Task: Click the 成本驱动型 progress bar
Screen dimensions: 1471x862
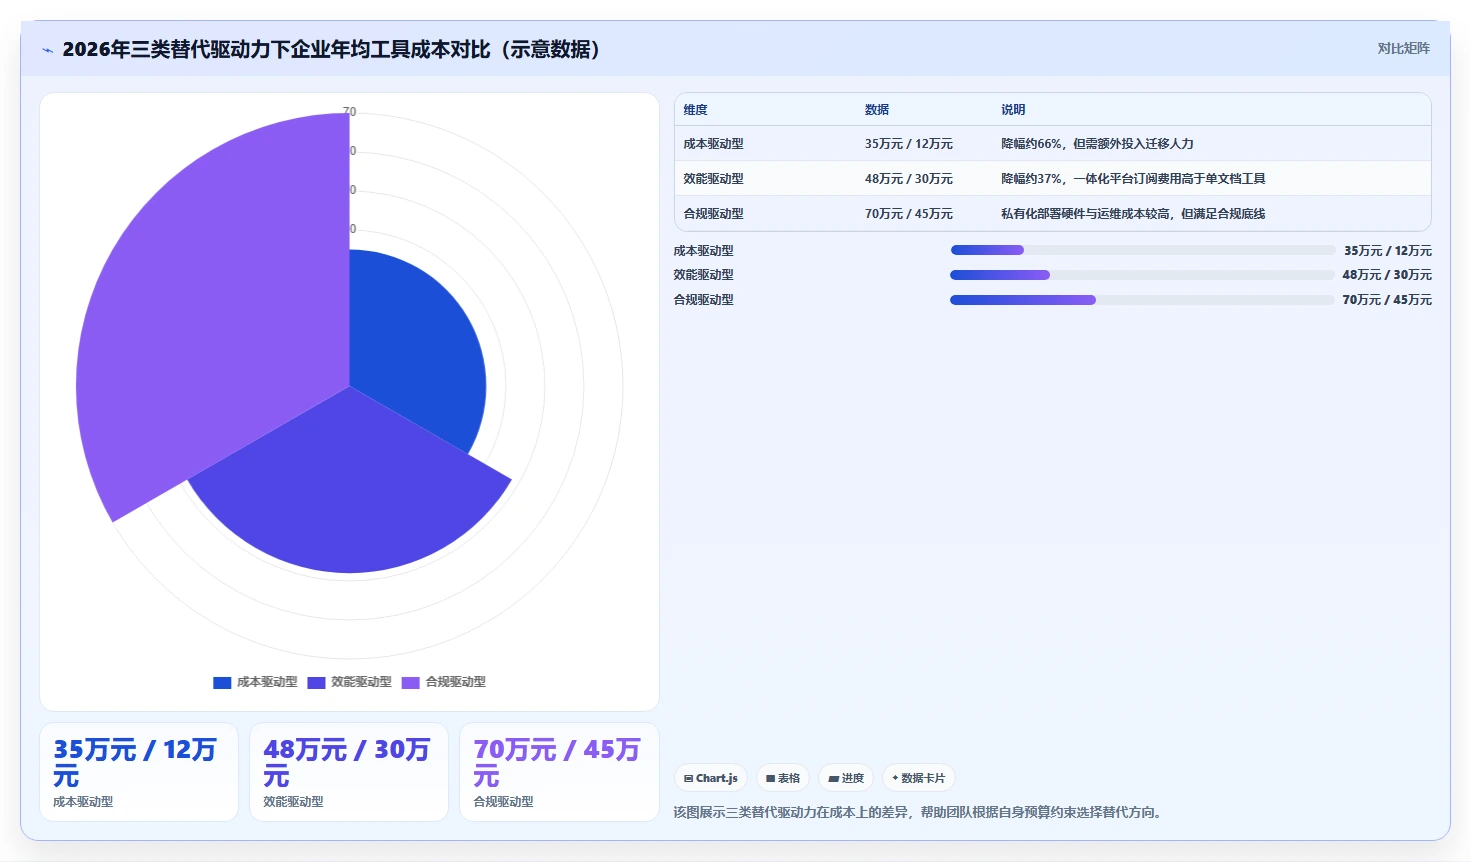Action: (1143, 250)
